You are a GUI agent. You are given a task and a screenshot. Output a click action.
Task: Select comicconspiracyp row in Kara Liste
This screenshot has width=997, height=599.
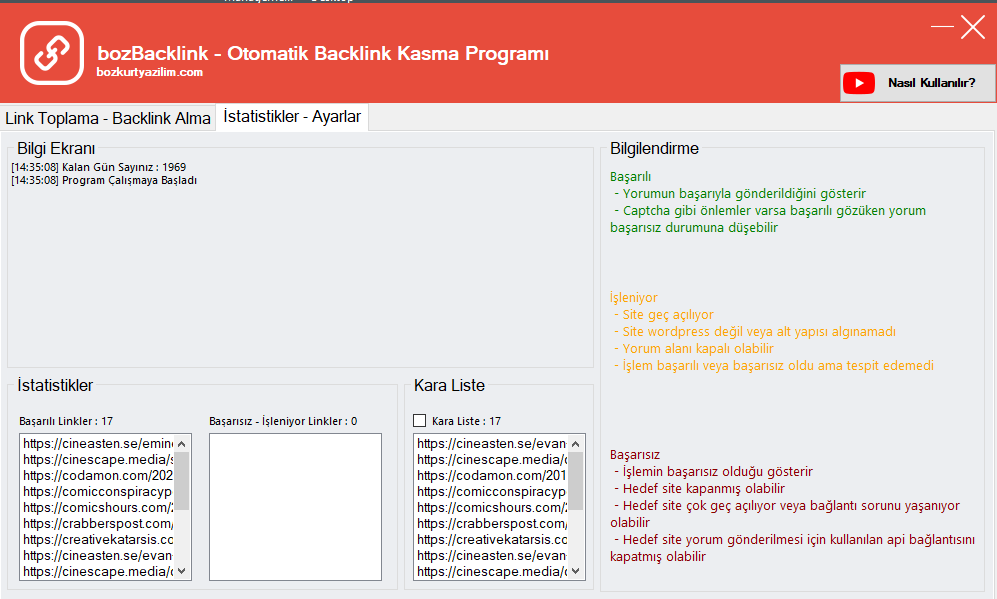click(492, 492)
